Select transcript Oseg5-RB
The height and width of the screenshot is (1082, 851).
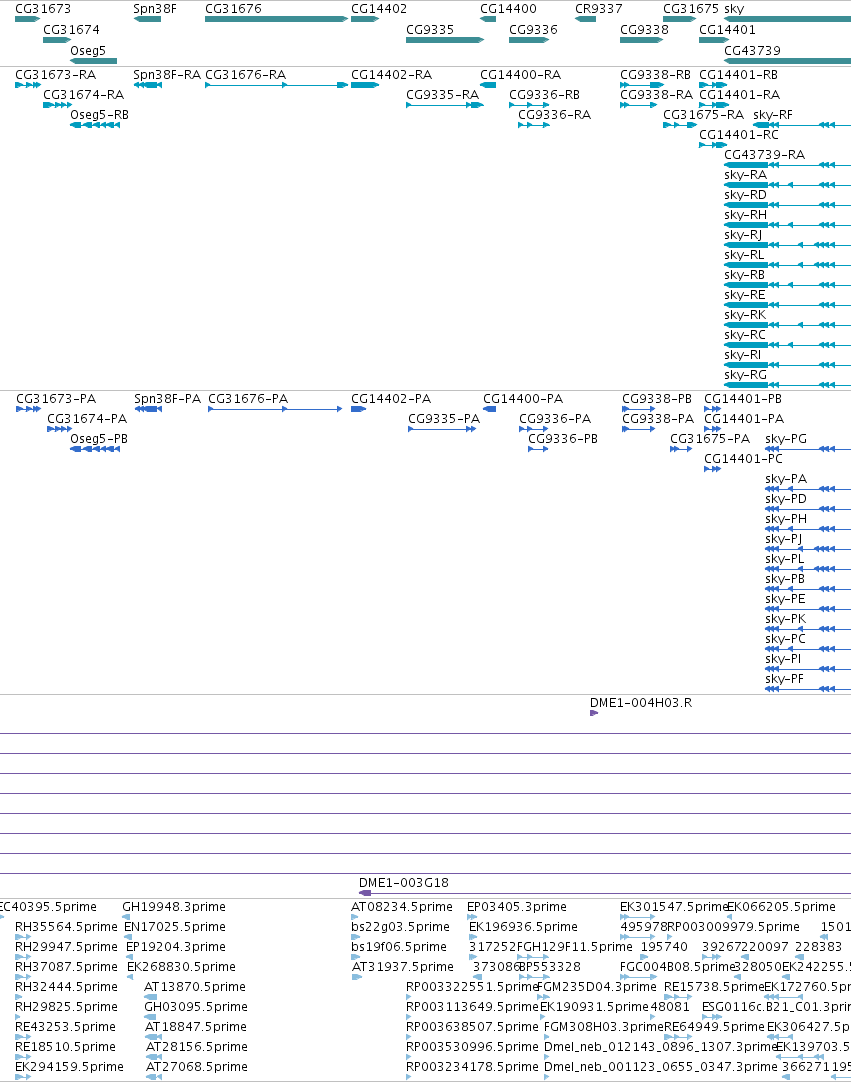[99, 115]
